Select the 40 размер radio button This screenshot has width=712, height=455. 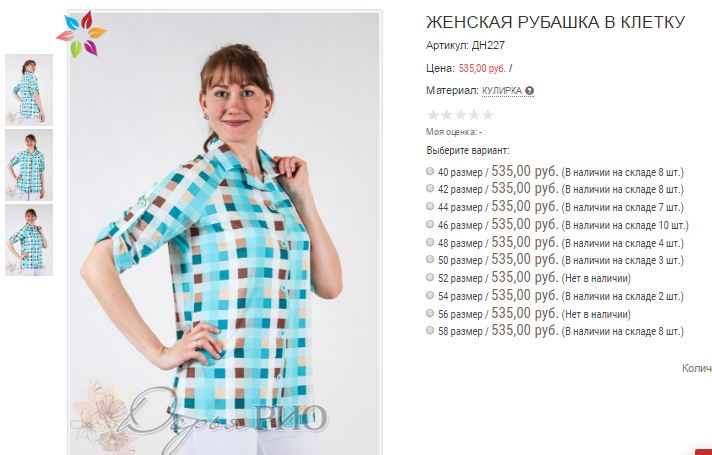(430, 171)
